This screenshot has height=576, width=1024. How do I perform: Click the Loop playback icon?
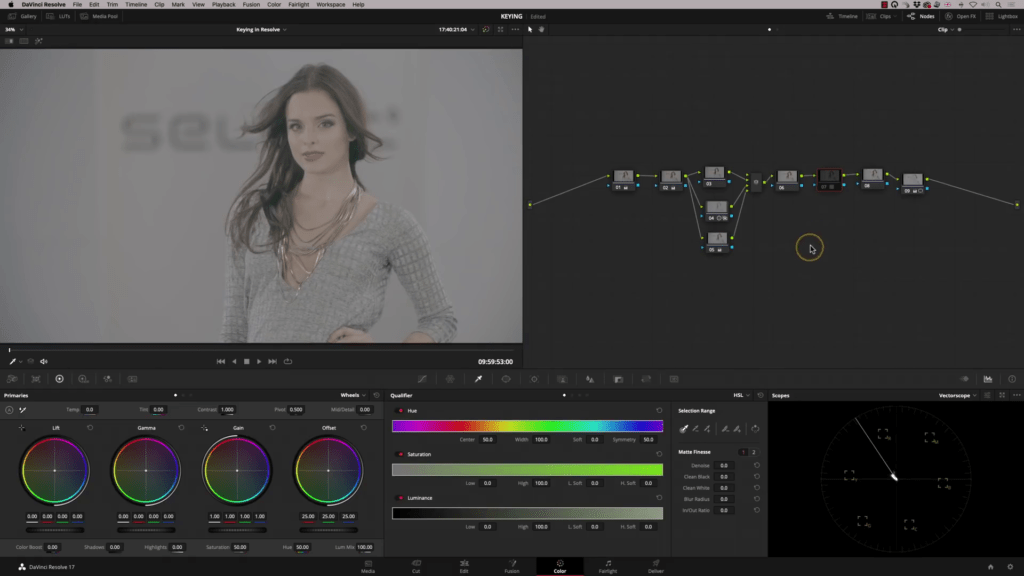pyautogui.click(x=288, y=361)
